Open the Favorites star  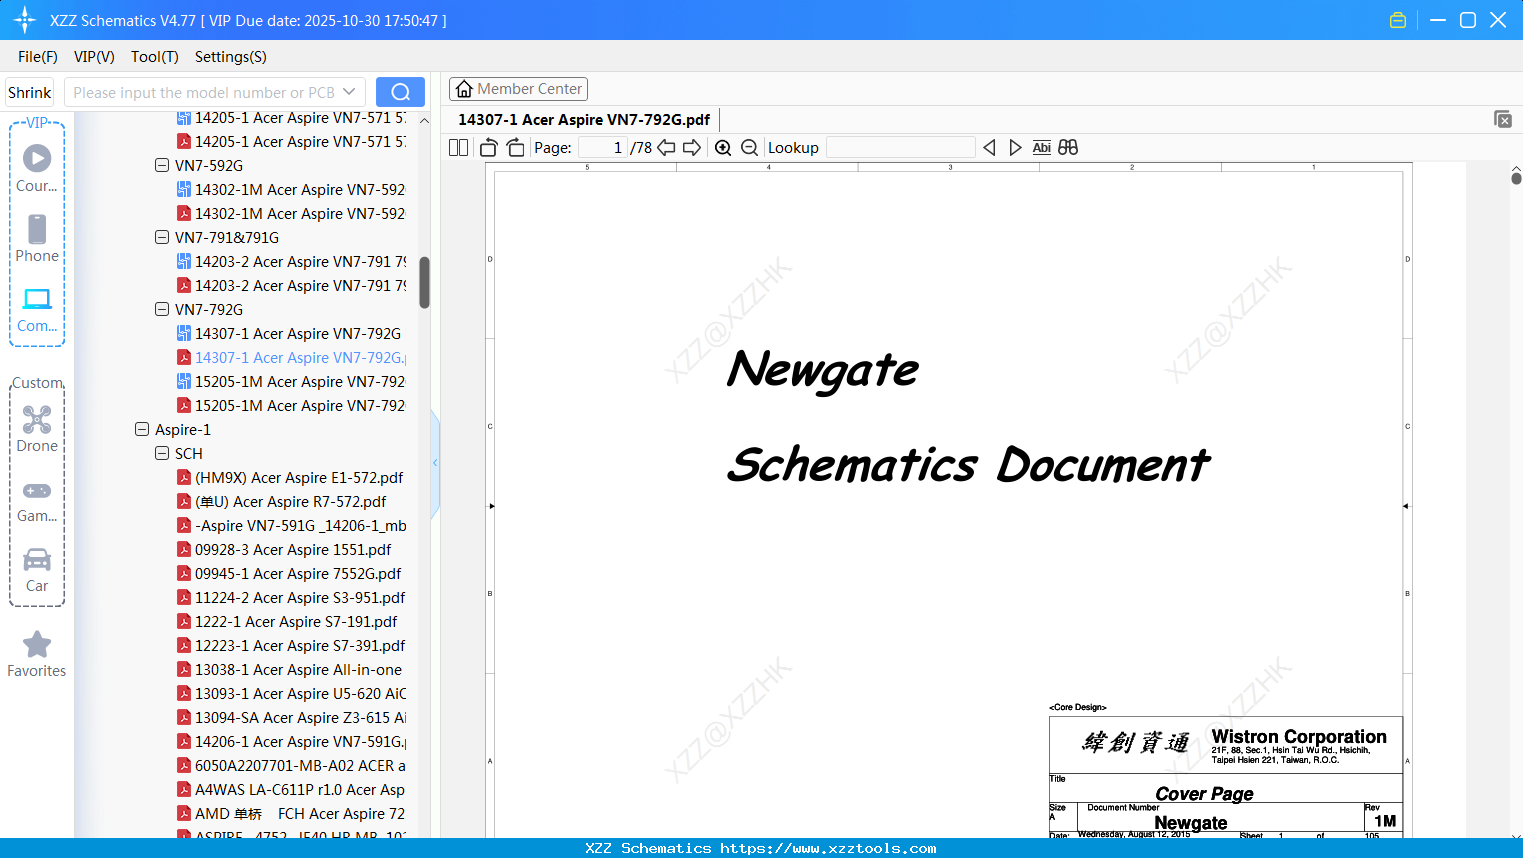click(x=37, y=654)
